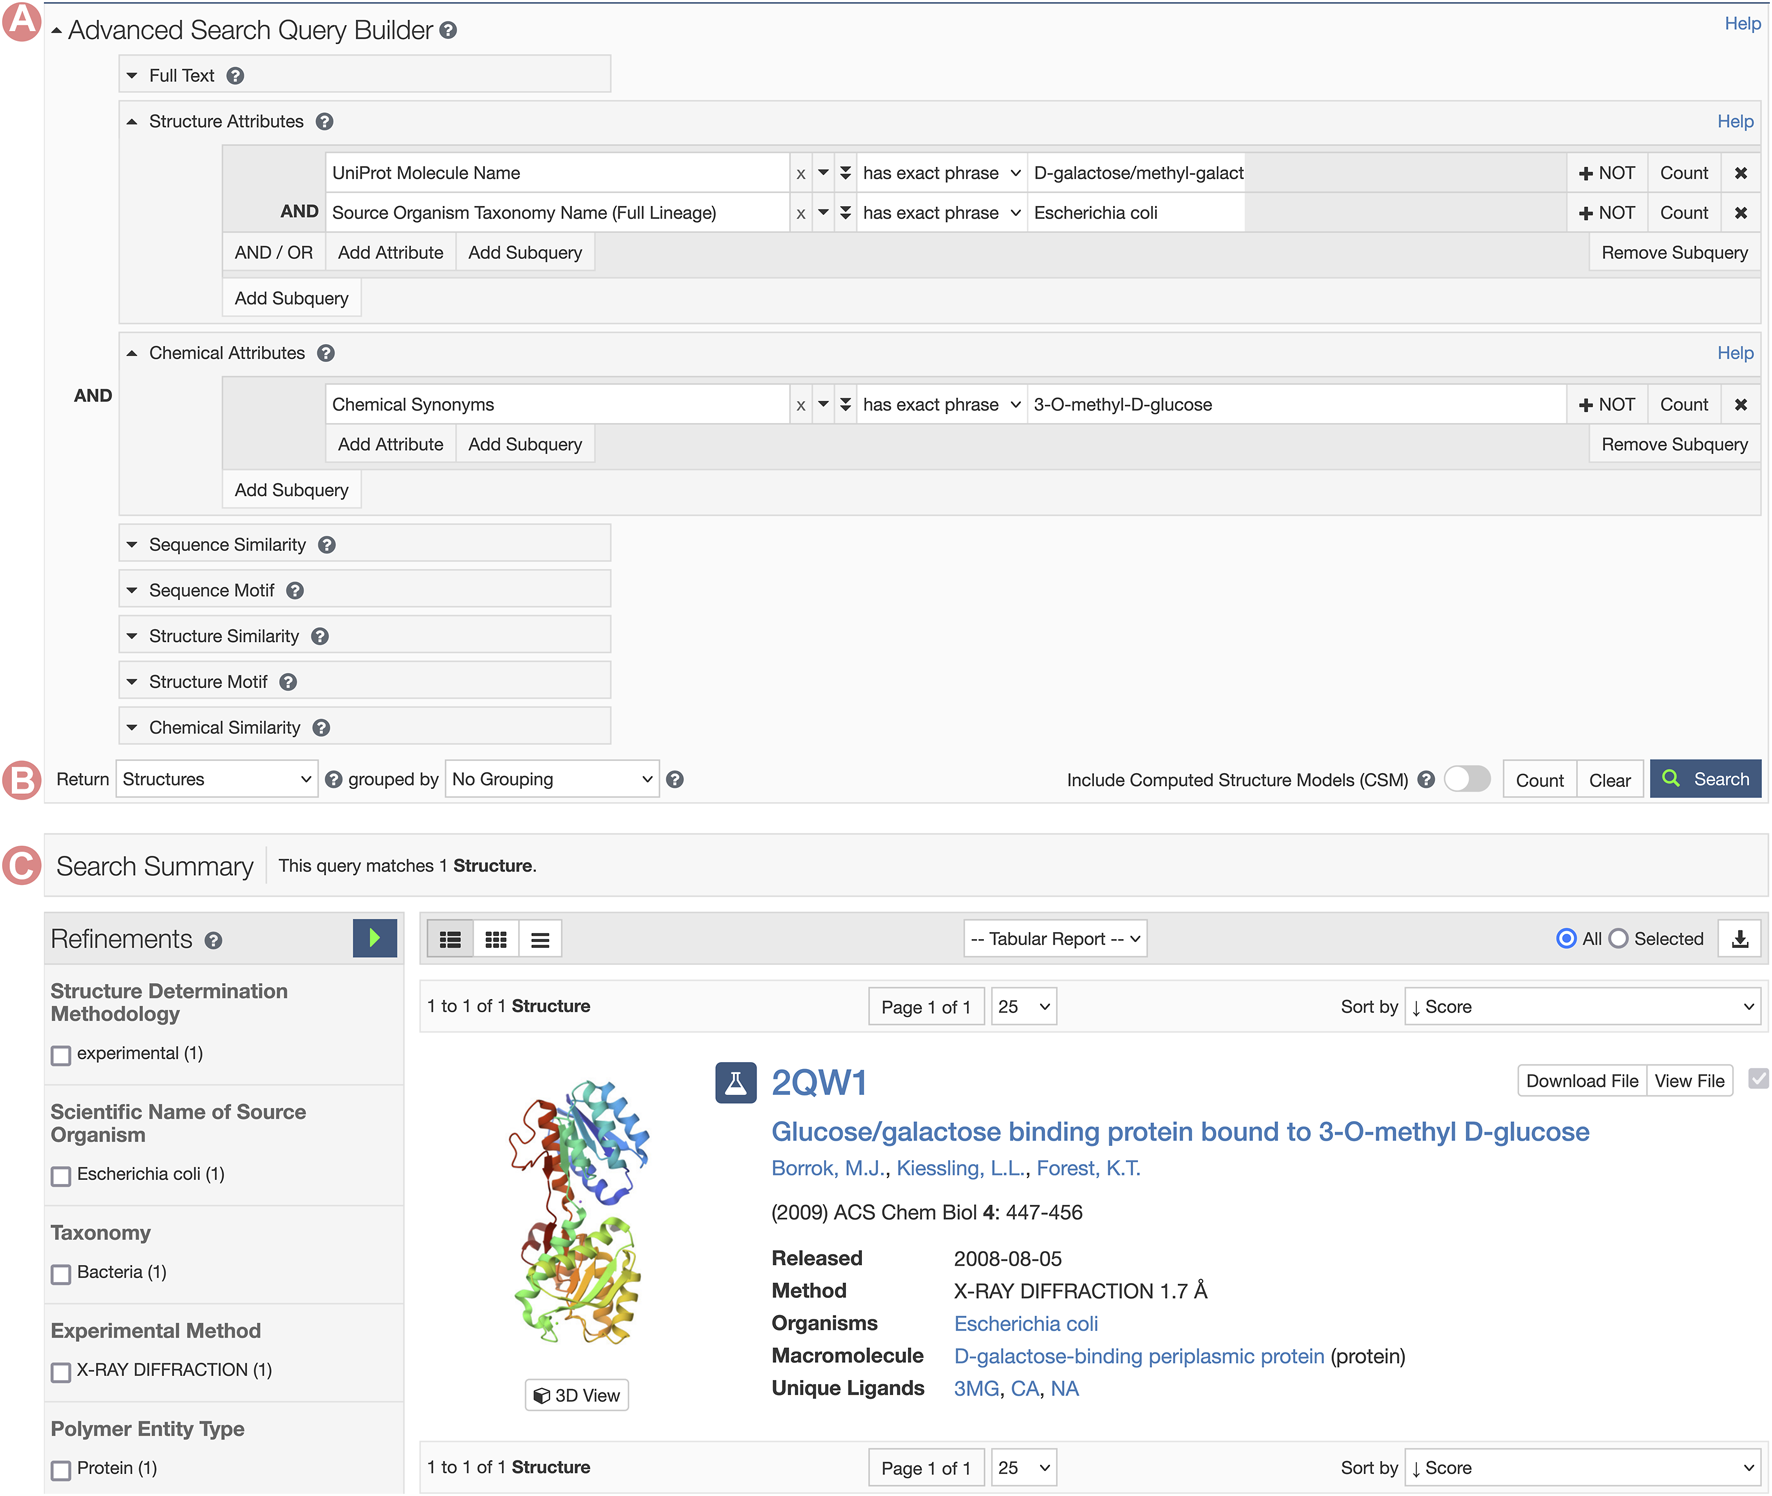Screen dimensions: 1772x1496
Task: Click the 3-O-methyl-D-glucose value input field
Action: (1295, 405)
